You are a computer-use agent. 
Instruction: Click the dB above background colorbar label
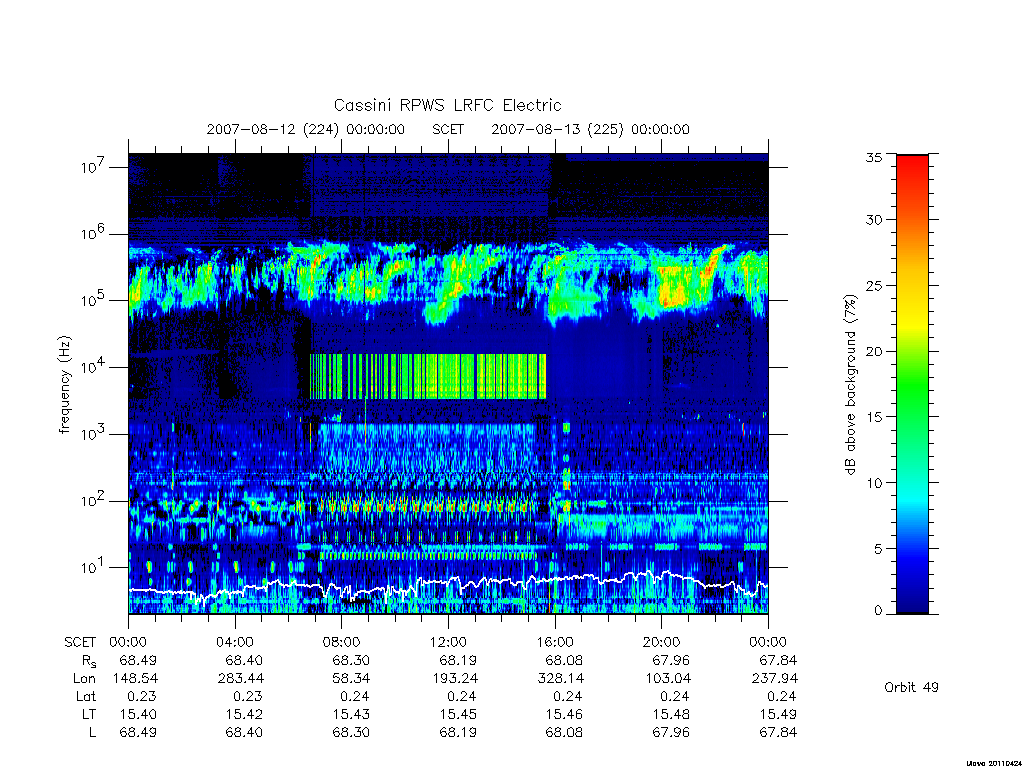coord(850,385)
